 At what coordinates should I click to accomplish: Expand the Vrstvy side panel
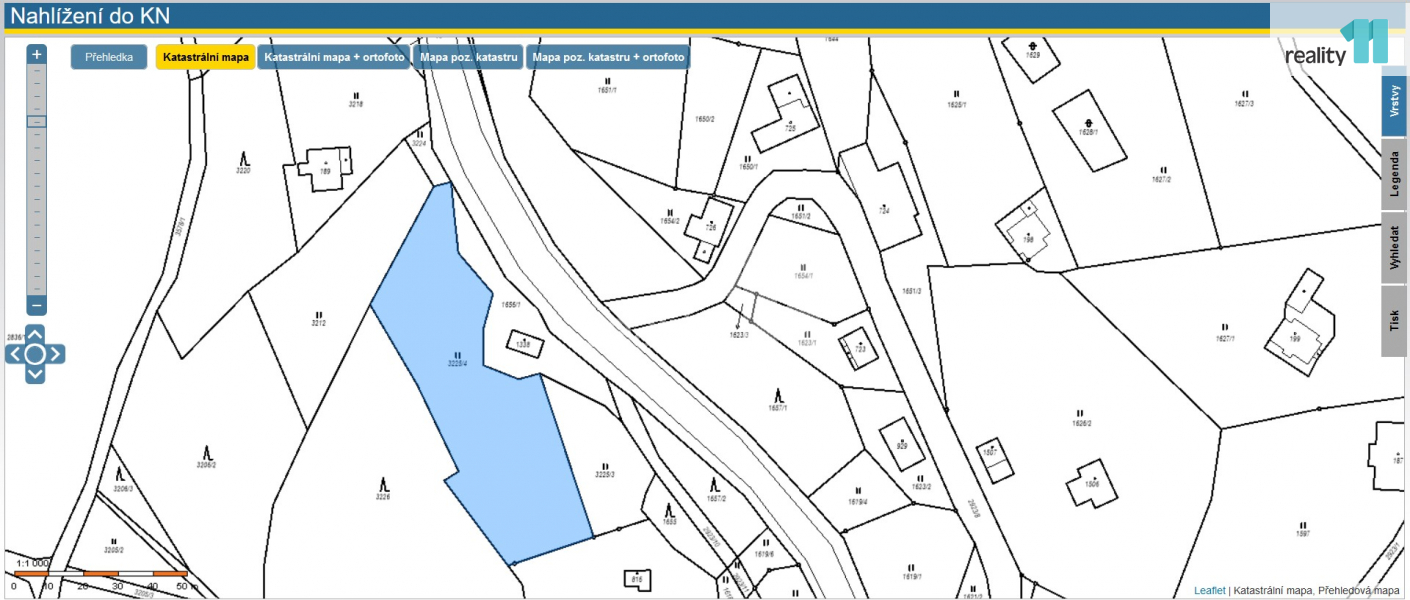[x=1394, y=101]
